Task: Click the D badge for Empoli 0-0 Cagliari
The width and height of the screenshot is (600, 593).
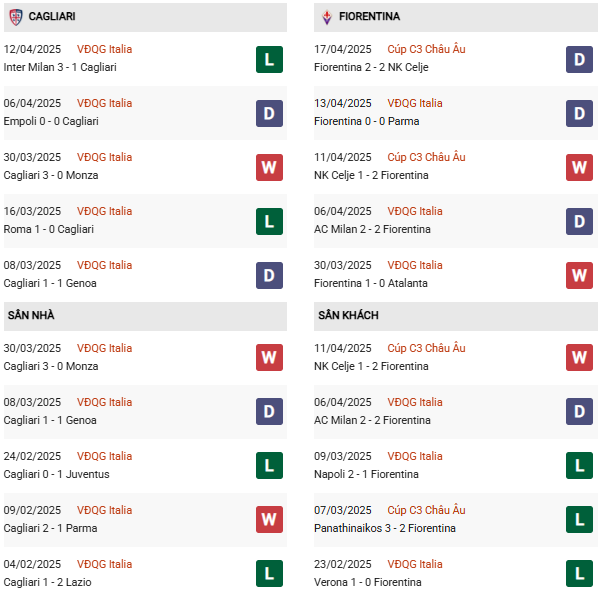Action: click(269, 113)
